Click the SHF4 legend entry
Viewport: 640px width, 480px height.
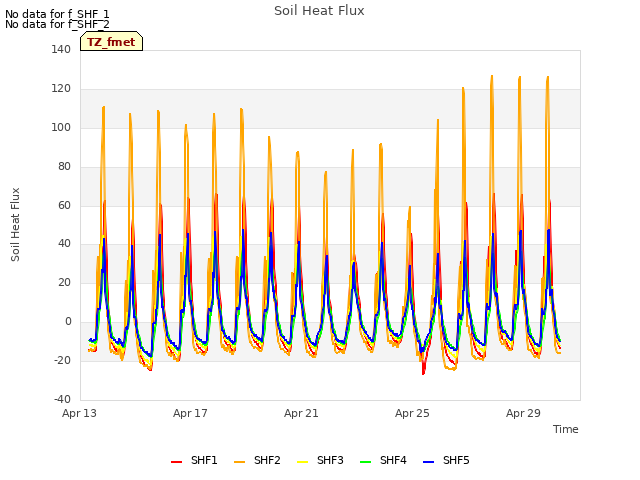[383, 460]
